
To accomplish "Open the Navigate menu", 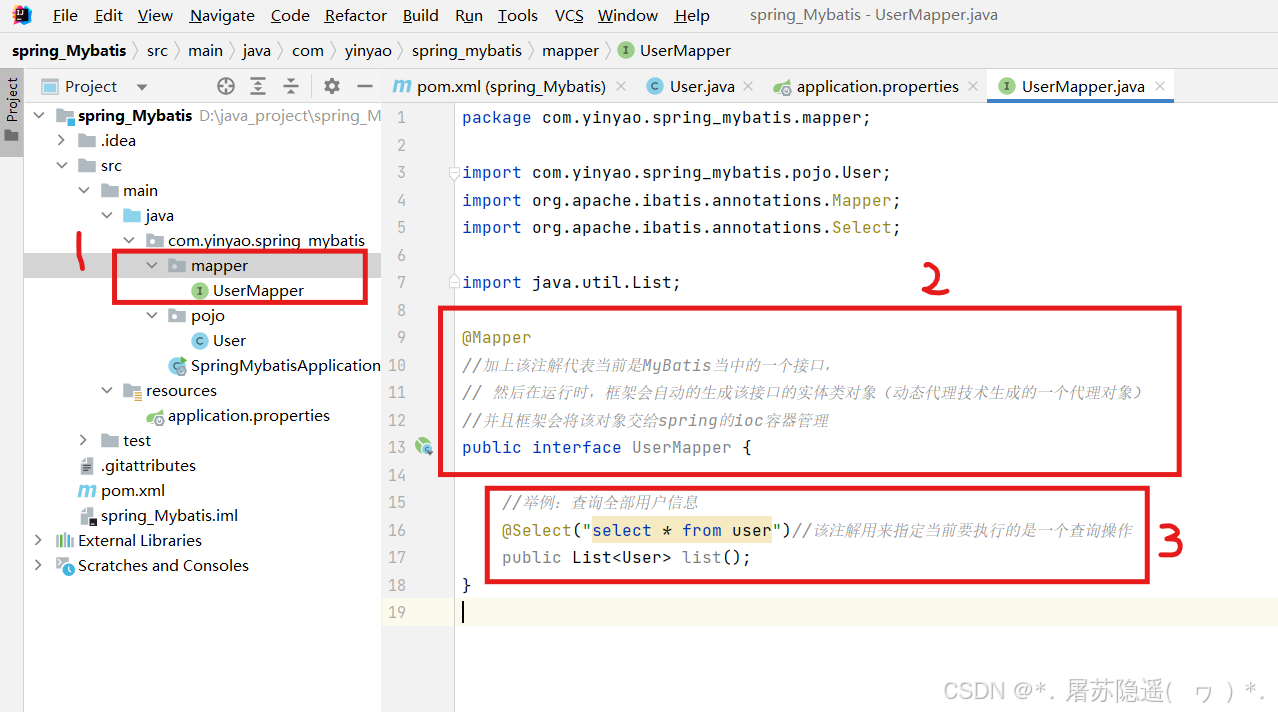I will (222, 15).
